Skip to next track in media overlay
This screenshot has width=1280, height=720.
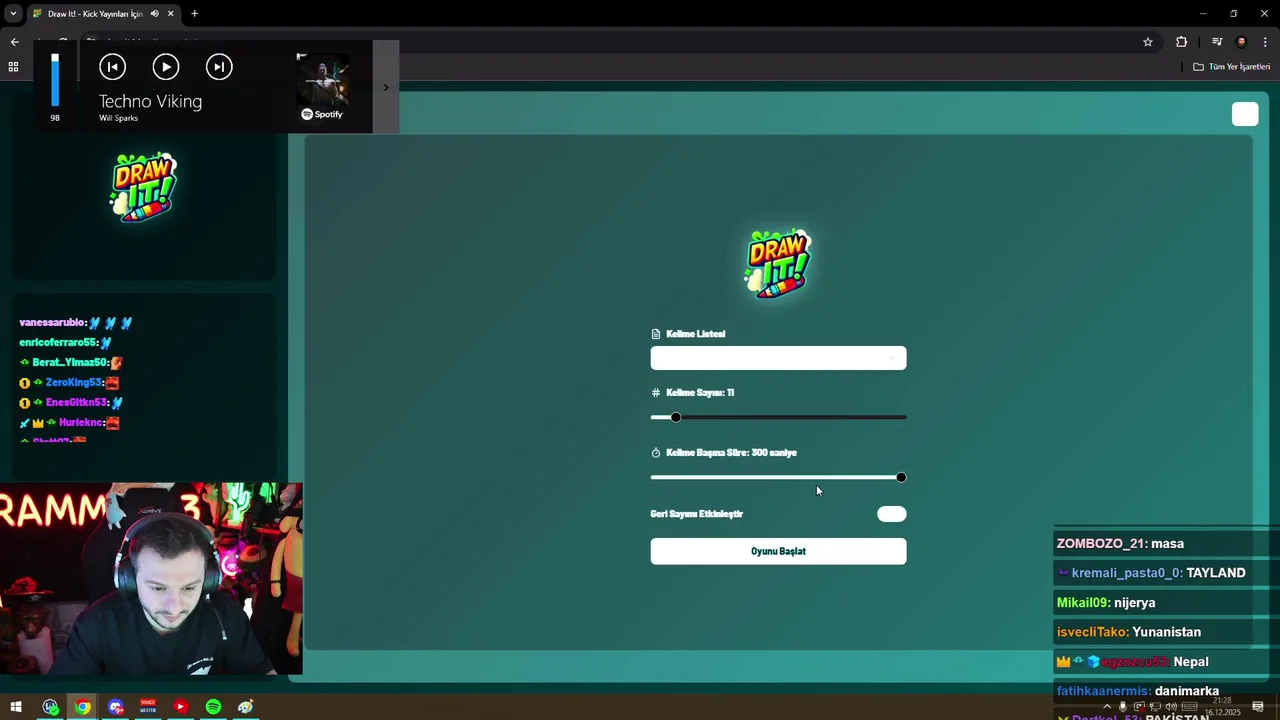pyautogui.click(x=219, y=67)
